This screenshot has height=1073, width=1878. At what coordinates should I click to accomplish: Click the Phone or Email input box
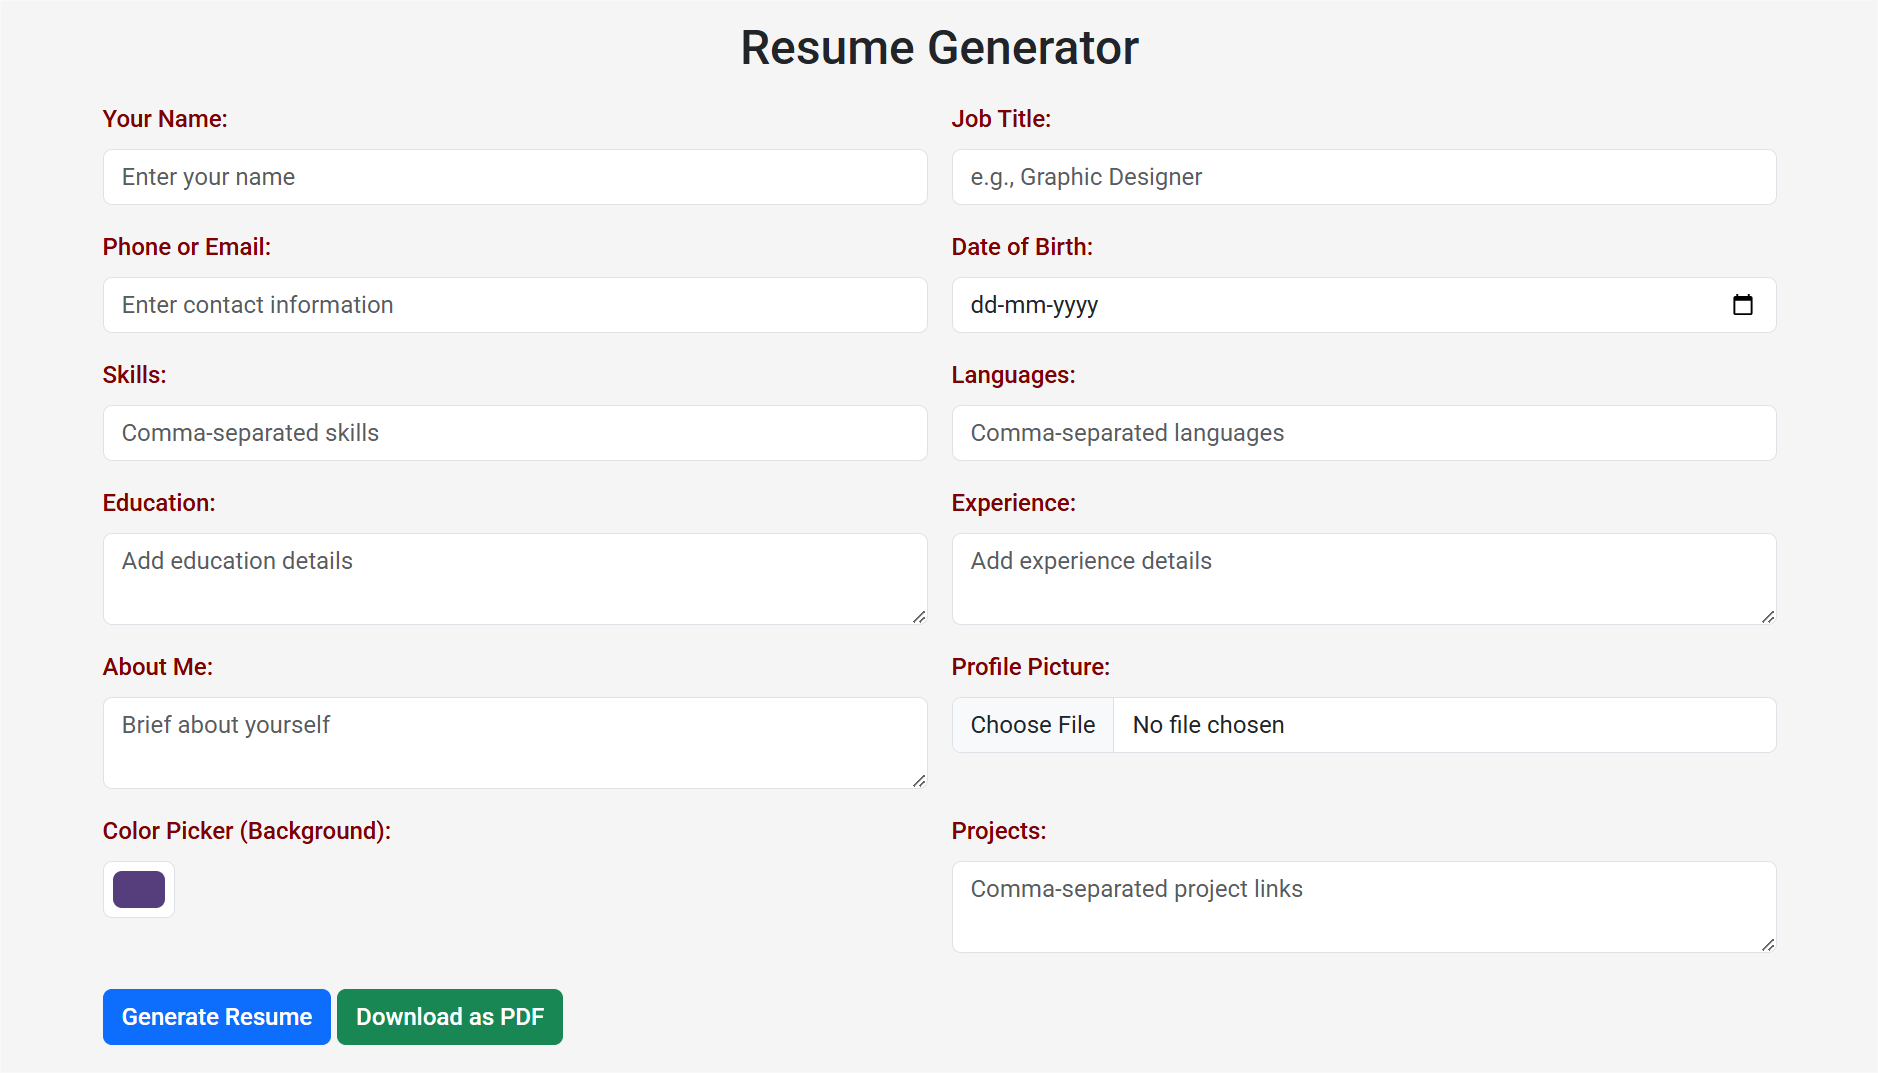tap(515, 305)
